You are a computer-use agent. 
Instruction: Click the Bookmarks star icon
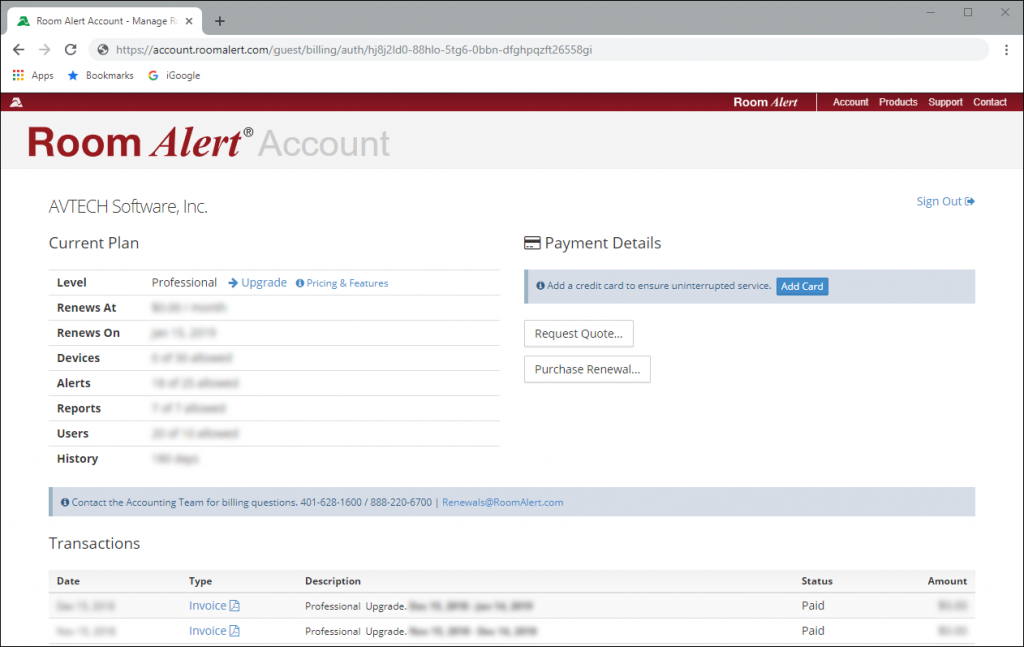coord(71,74)
